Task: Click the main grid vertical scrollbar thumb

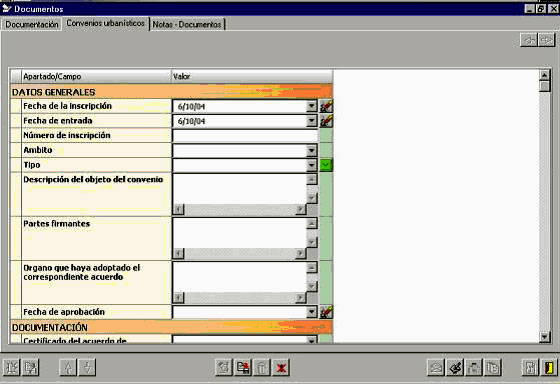Action: [544, 86]
